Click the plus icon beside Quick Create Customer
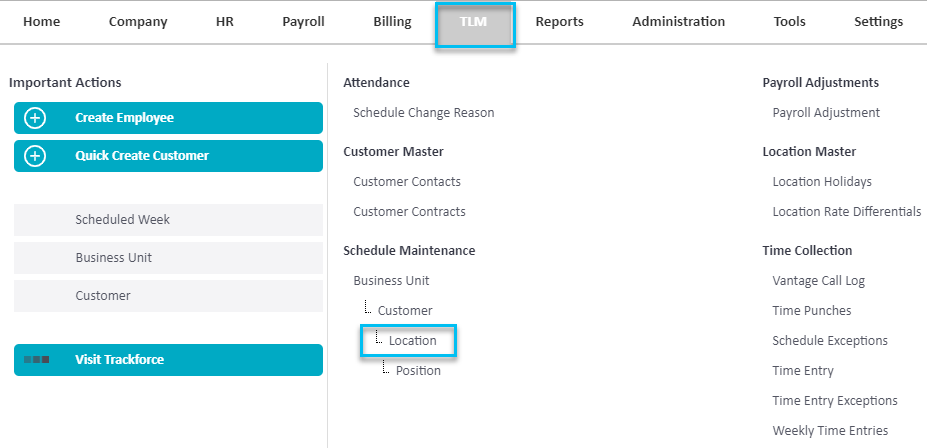This screenshot has width=927, height=448. tap(35, 156)
